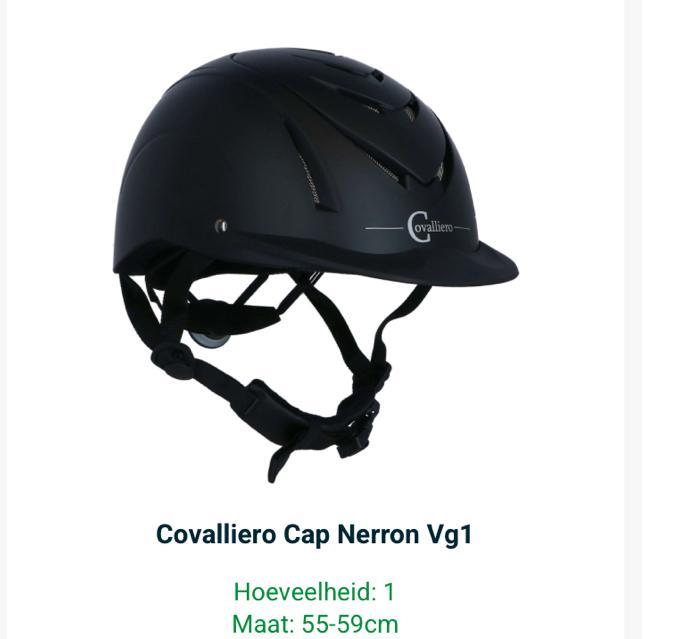682x639 pixels.
Task: Click the silver rivet on helmet side
Action: click(x=221, y=226)
